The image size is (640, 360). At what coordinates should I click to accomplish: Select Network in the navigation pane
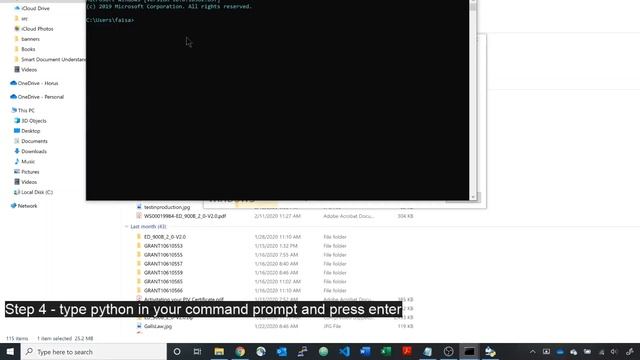pyautogui.click(x=27, y=206)
